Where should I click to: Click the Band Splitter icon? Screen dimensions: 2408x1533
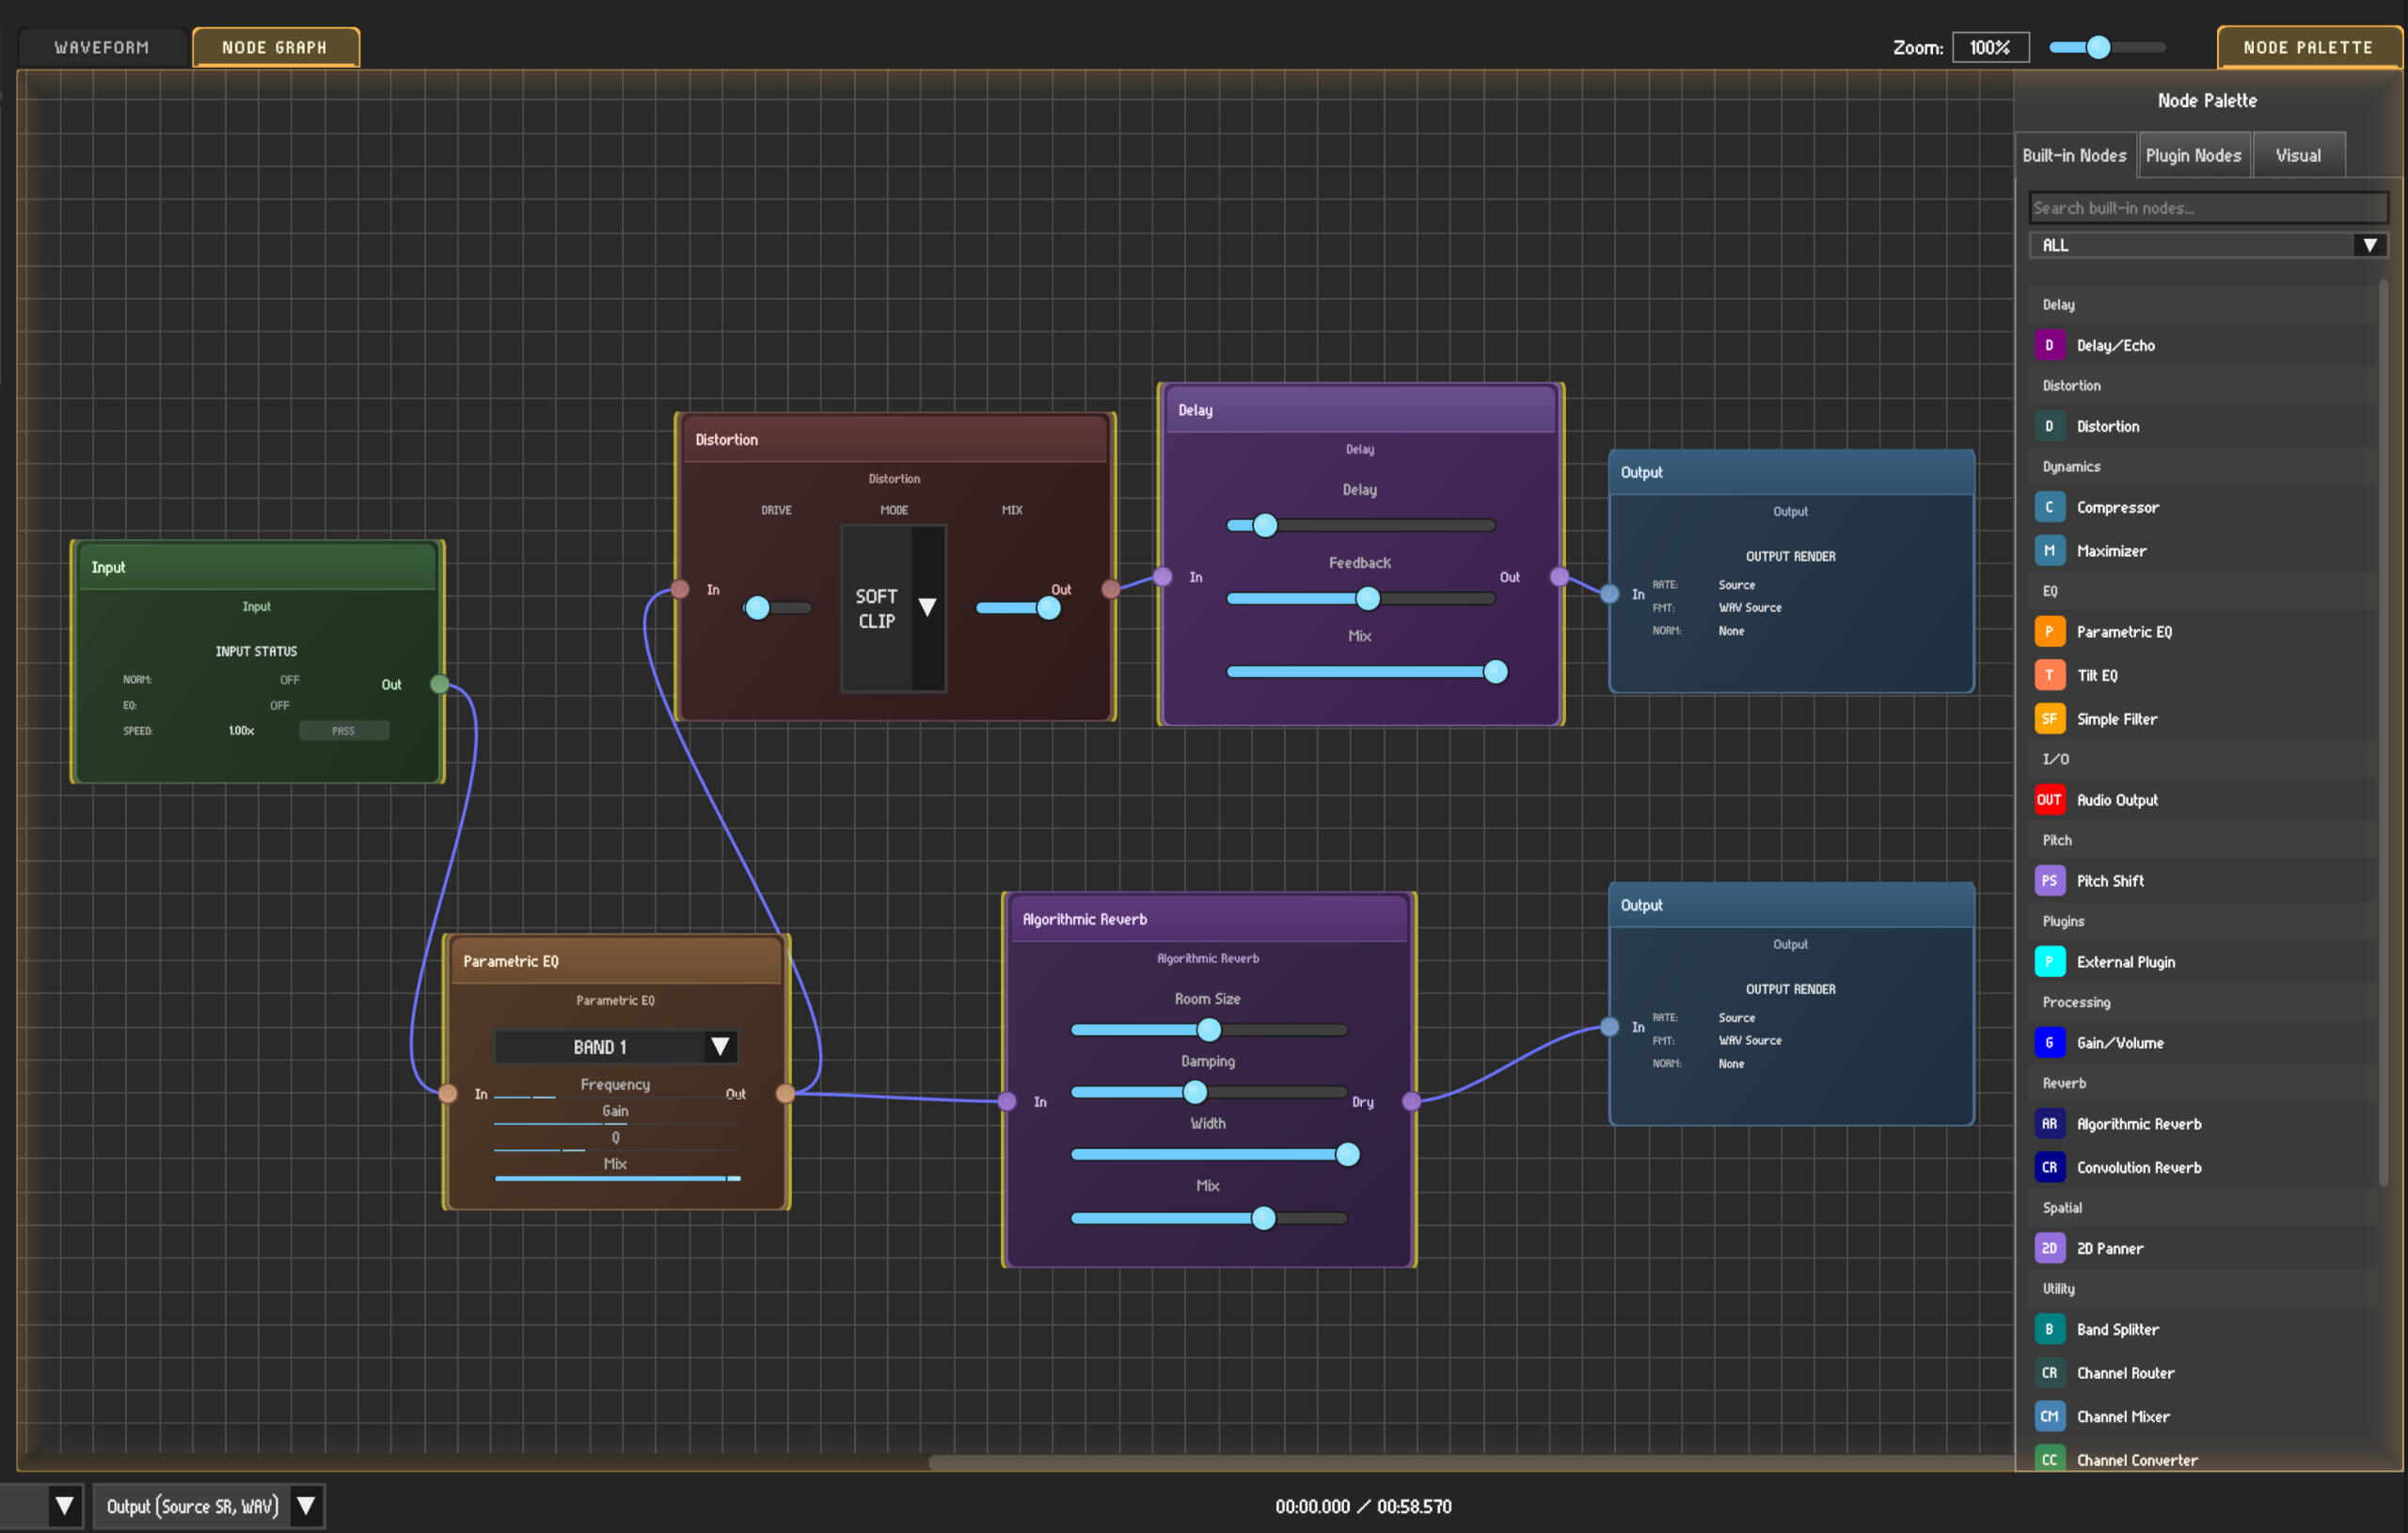(x=2049, y=1330)
